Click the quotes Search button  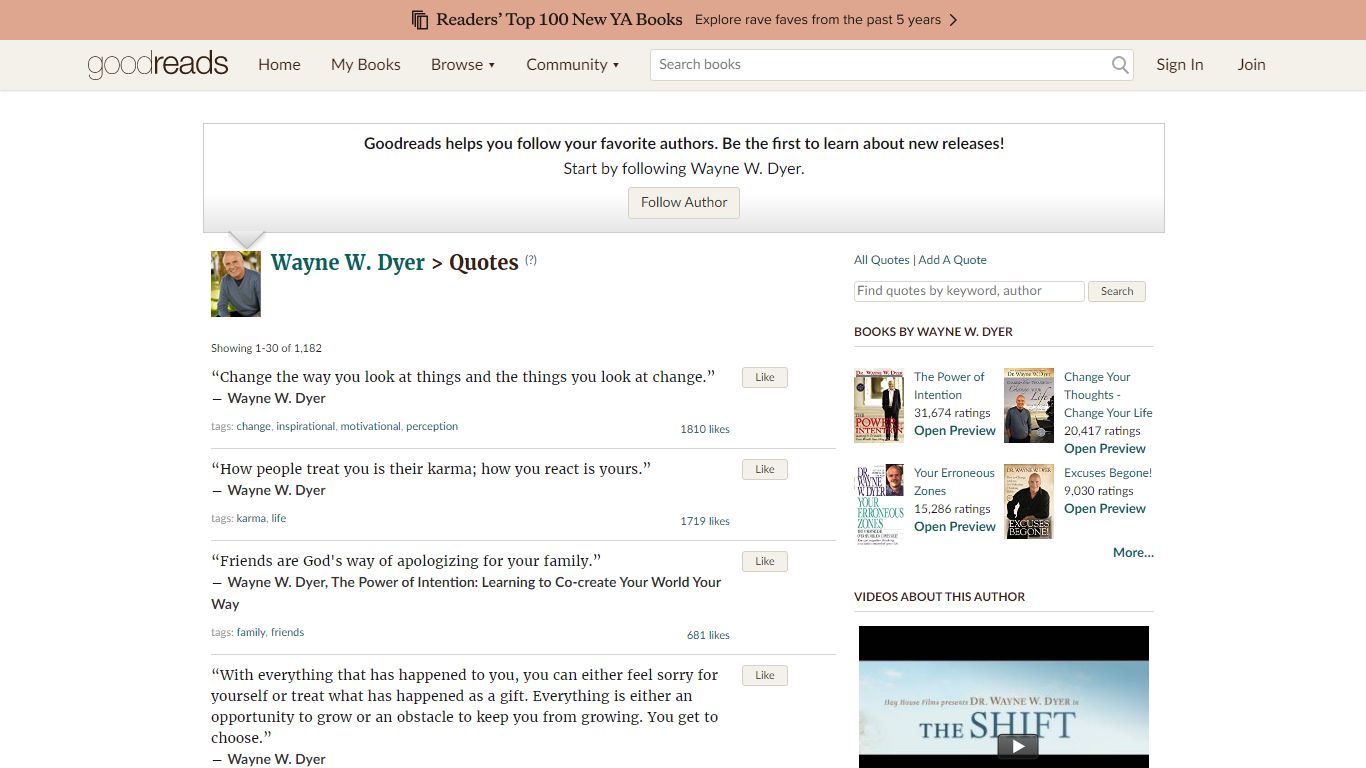click(x=1117, y=291)
